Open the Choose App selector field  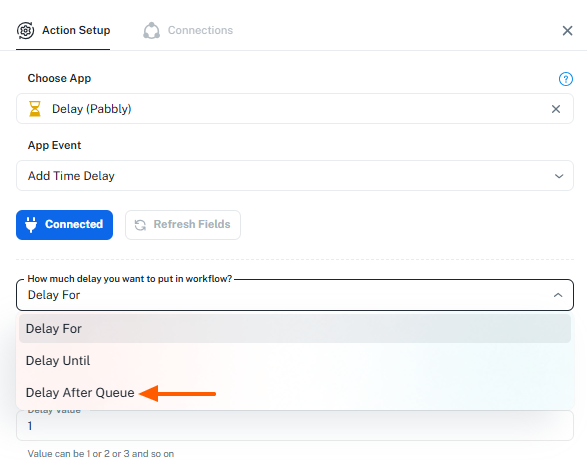[295, 109]
